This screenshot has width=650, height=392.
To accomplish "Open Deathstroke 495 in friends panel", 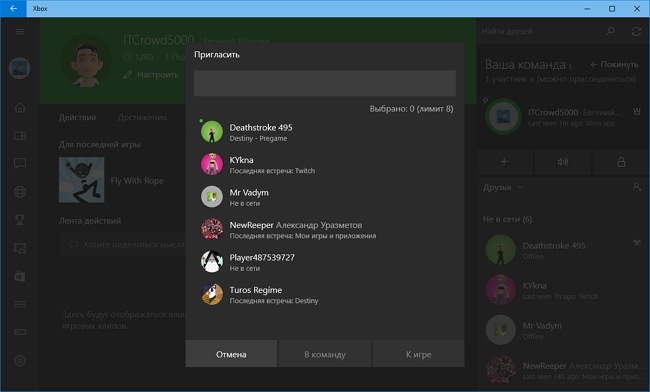I will tap(563, 250).
